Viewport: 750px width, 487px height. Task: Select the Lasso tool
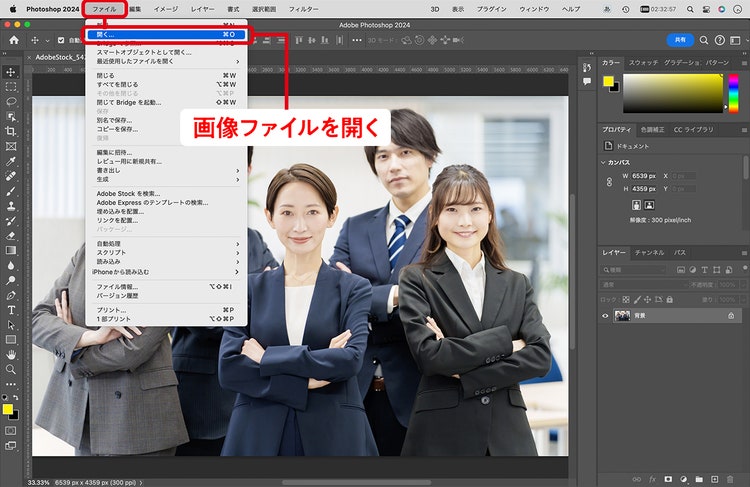(11, 102)
